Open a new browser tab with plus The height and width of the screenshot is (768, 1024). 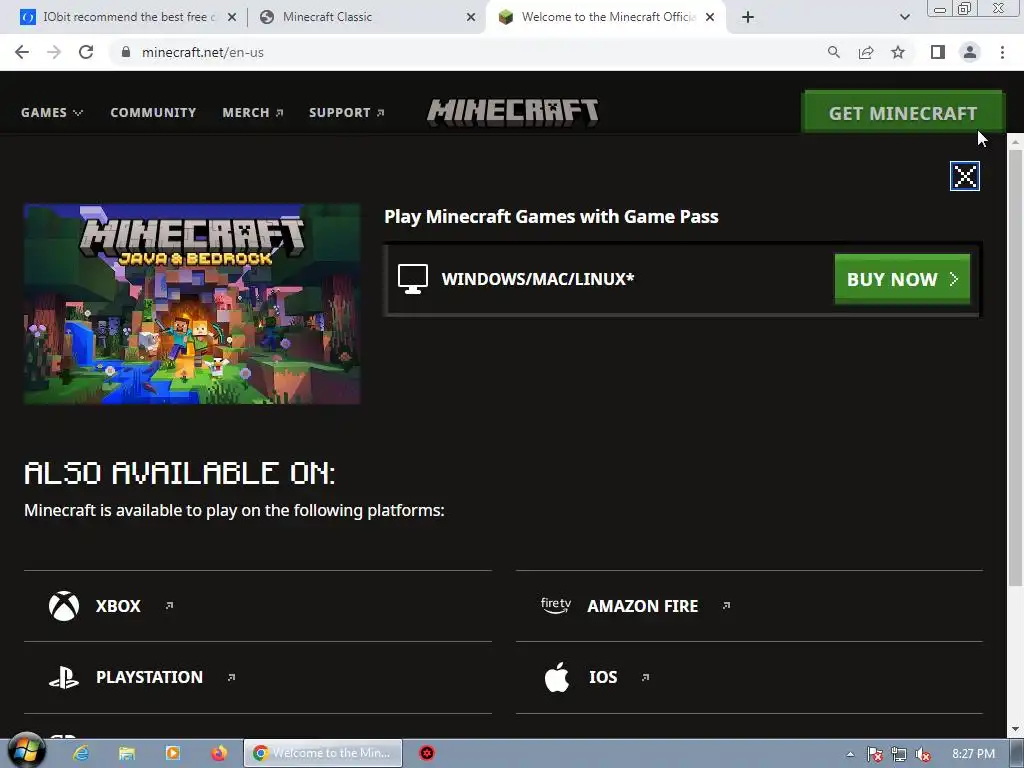[748, 17]
